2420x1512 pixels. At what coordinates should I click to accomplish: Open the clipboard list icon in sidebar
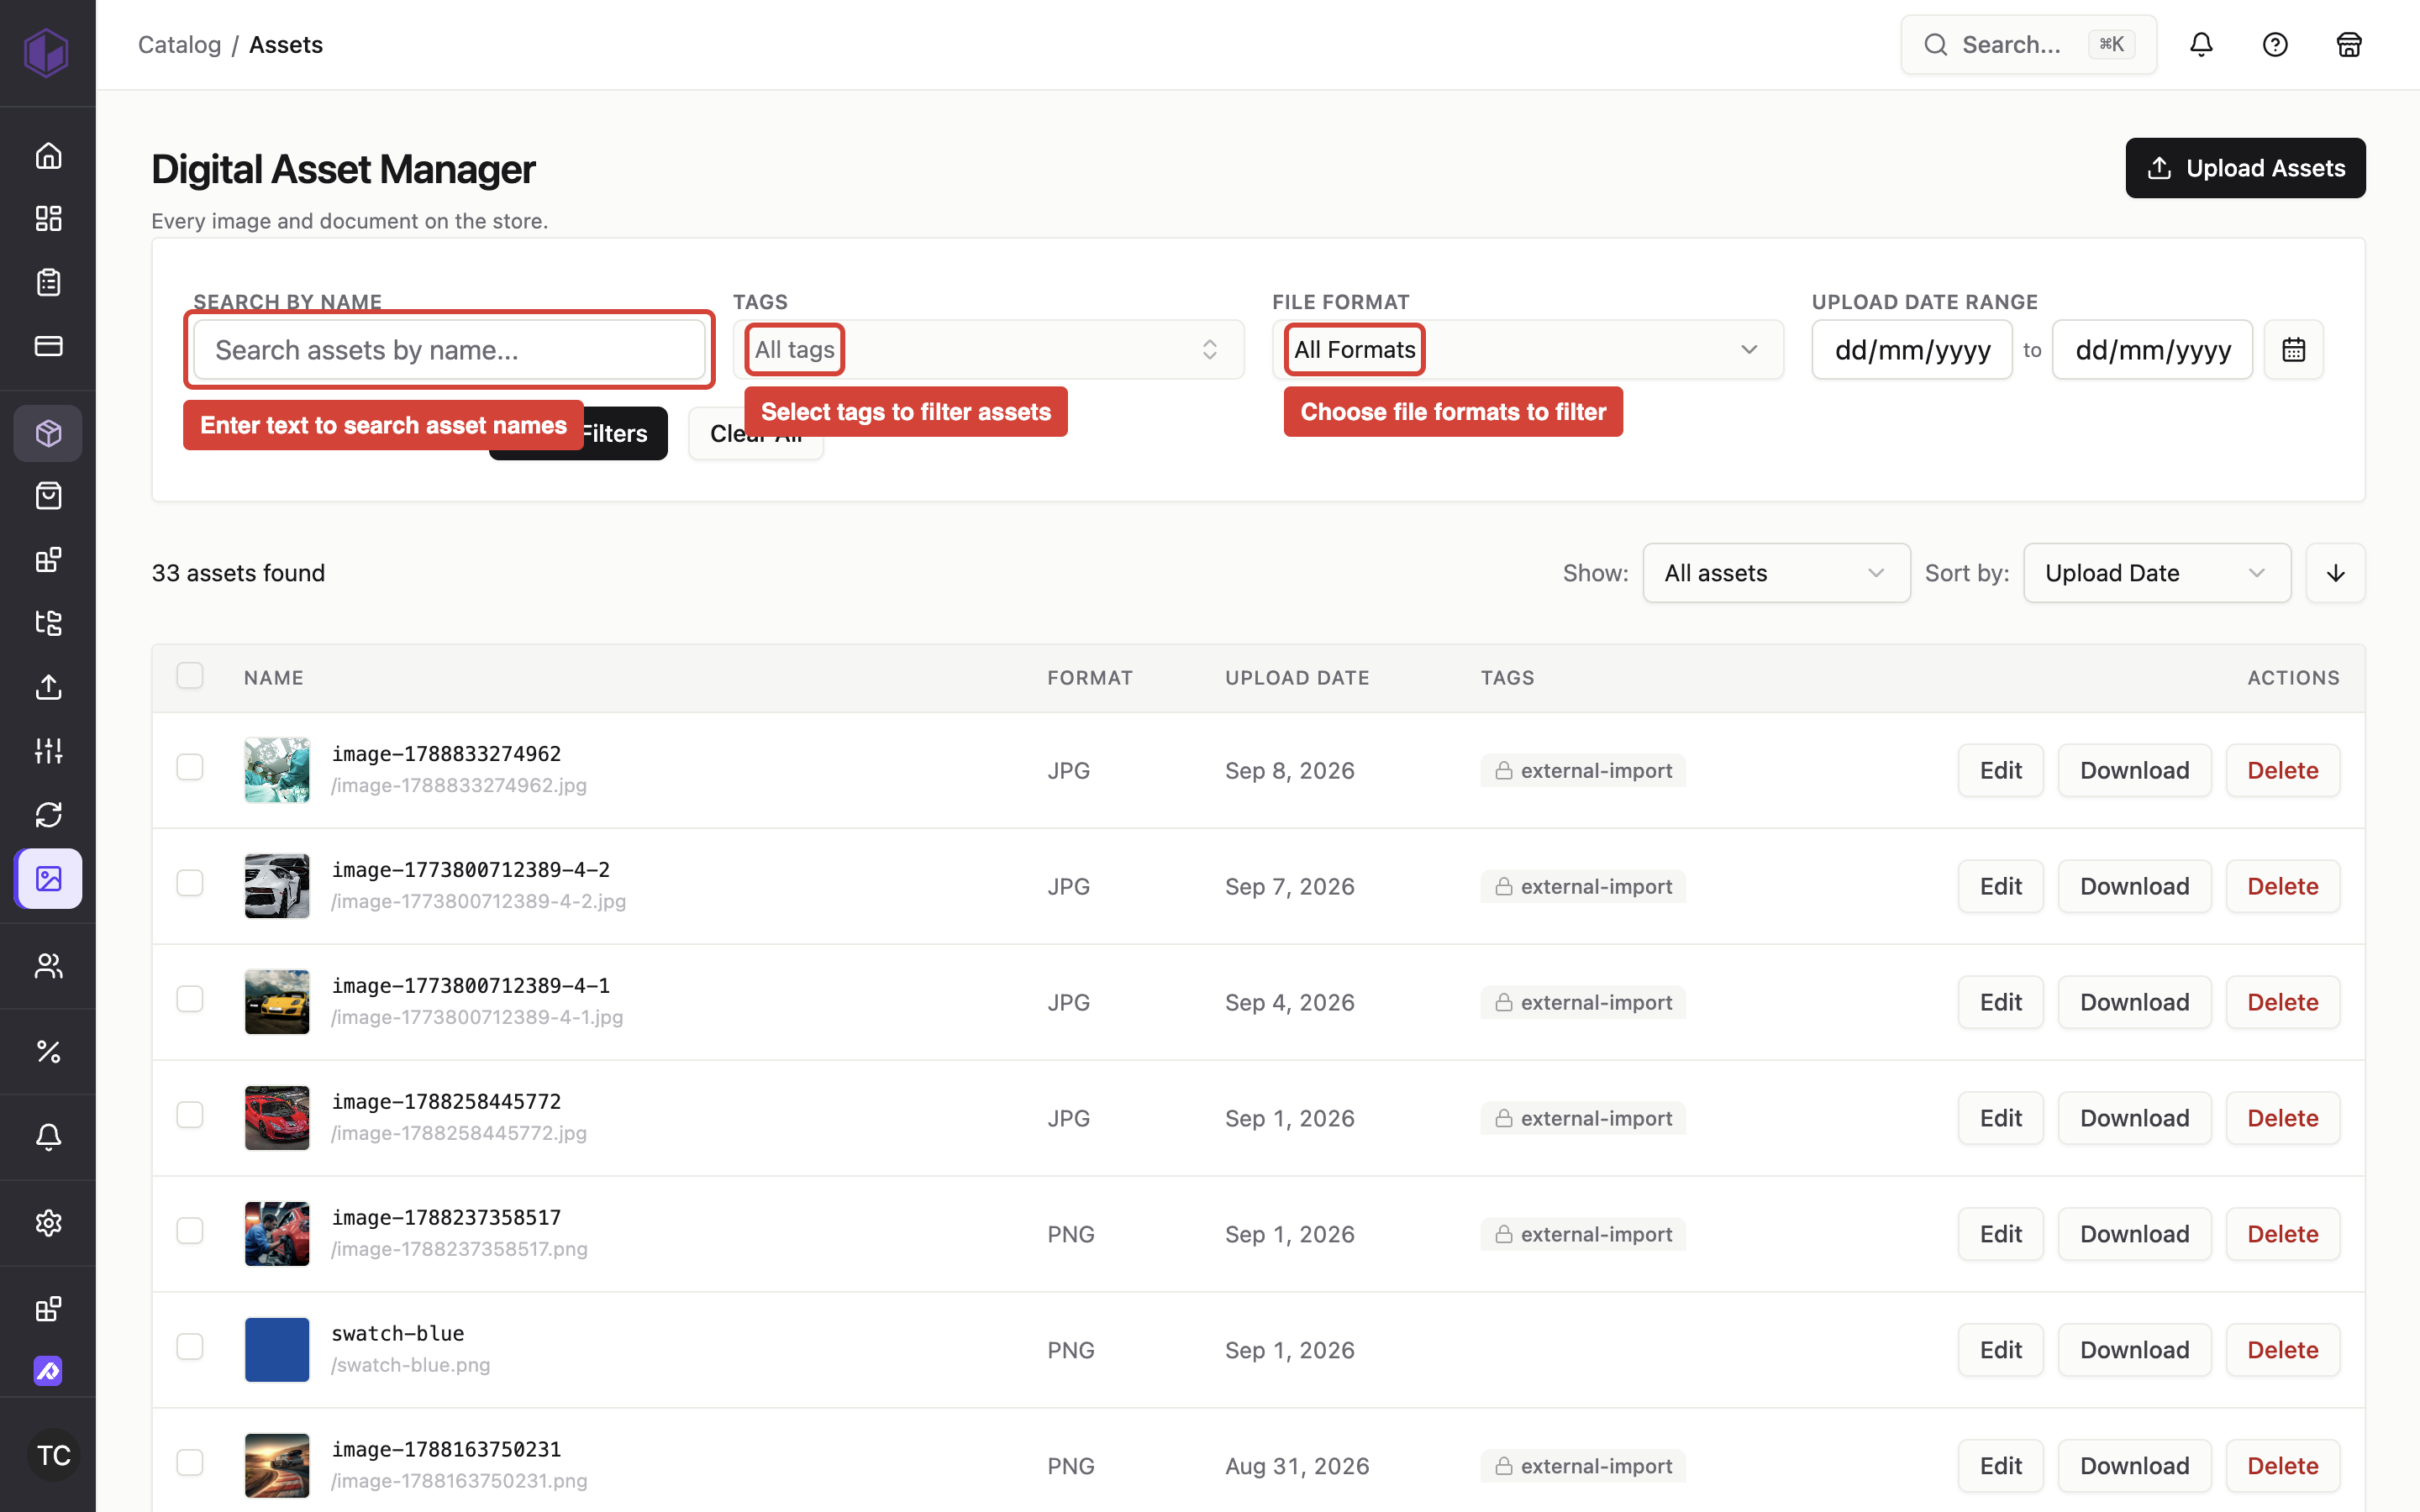point(48,282)
